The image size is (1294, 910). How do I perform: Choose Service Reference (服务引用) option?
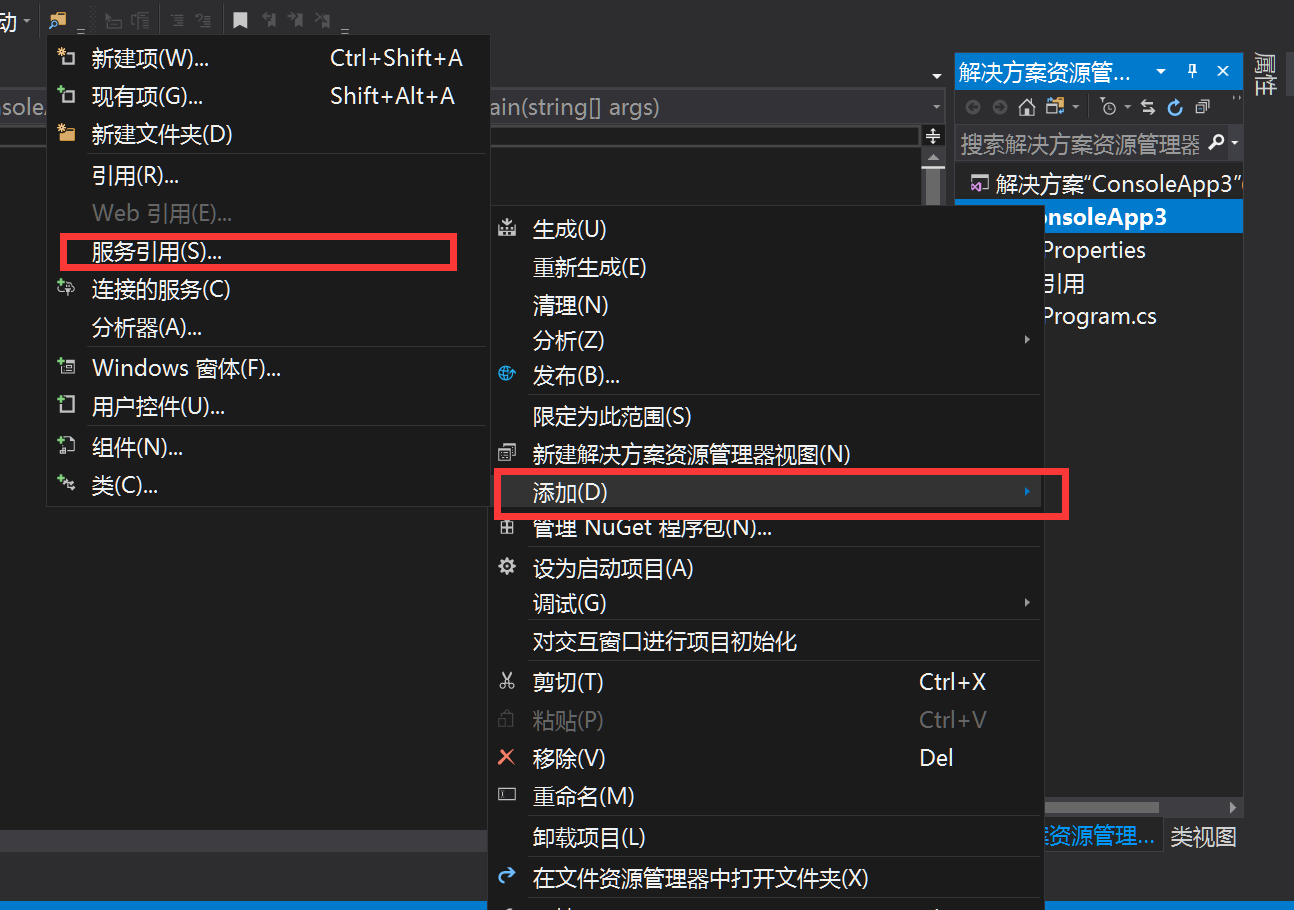[268, 252]
